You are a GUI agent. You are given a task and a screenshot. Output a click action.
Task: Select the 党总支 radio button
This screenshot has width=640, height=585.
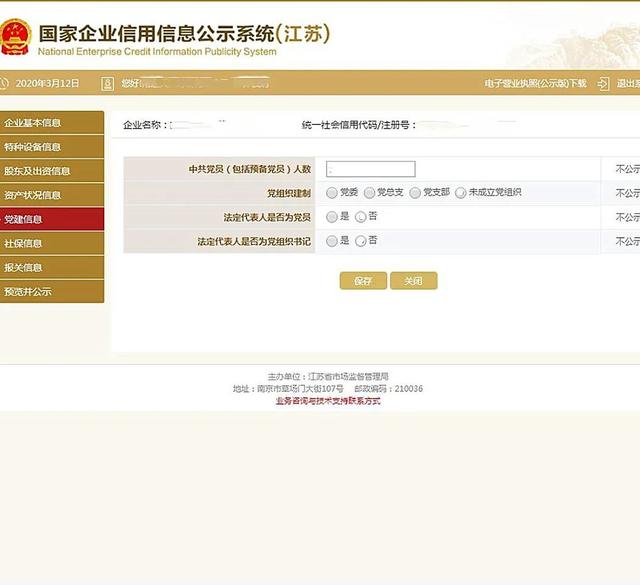369,193
